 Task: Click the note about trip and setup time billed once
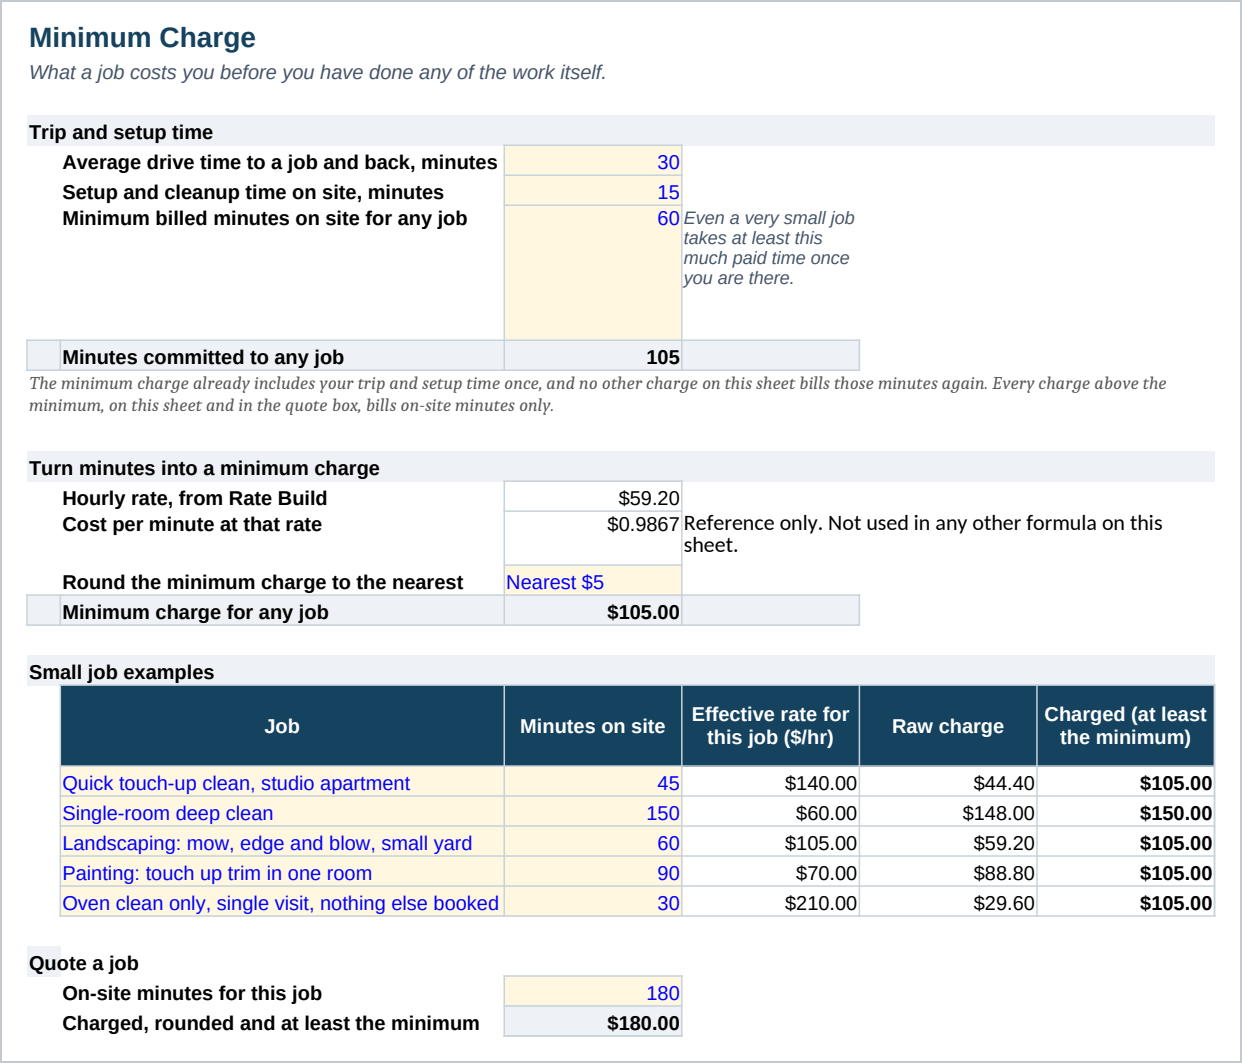(x=598, y=394)
